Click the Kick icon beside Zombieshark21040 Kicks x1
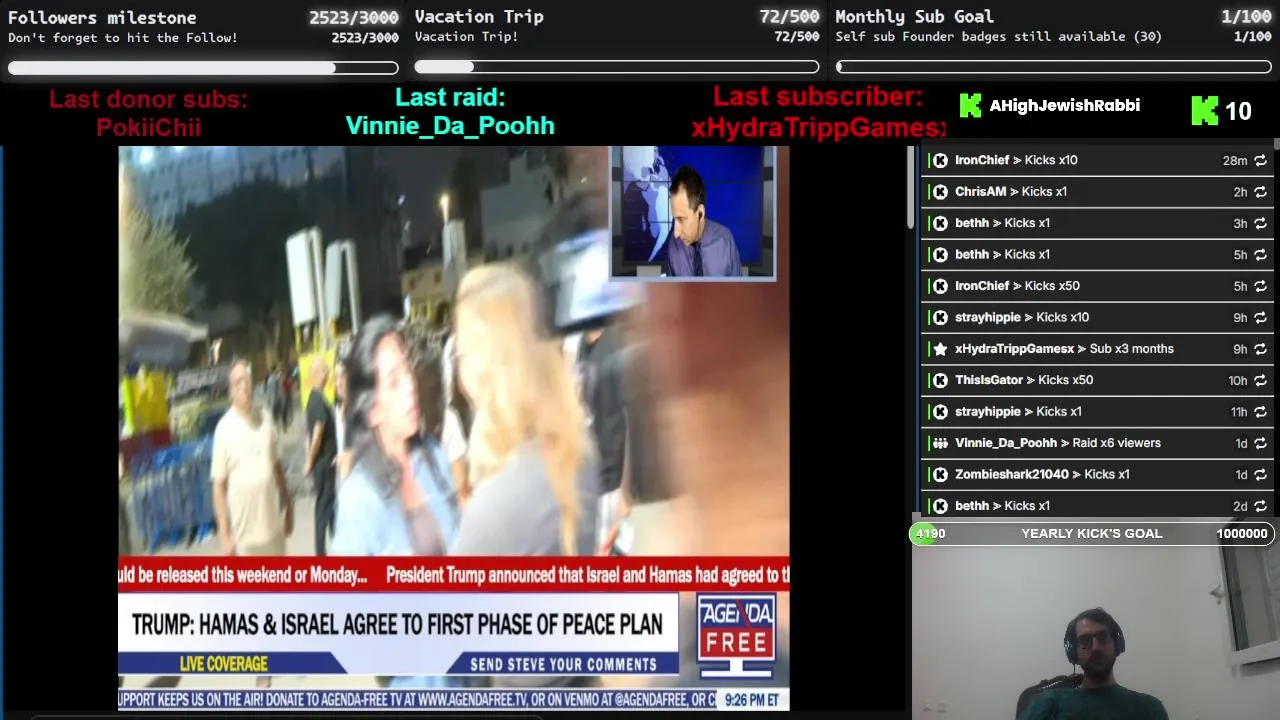Viewport: 1280px width, 720px height. [x=940, y=475]
